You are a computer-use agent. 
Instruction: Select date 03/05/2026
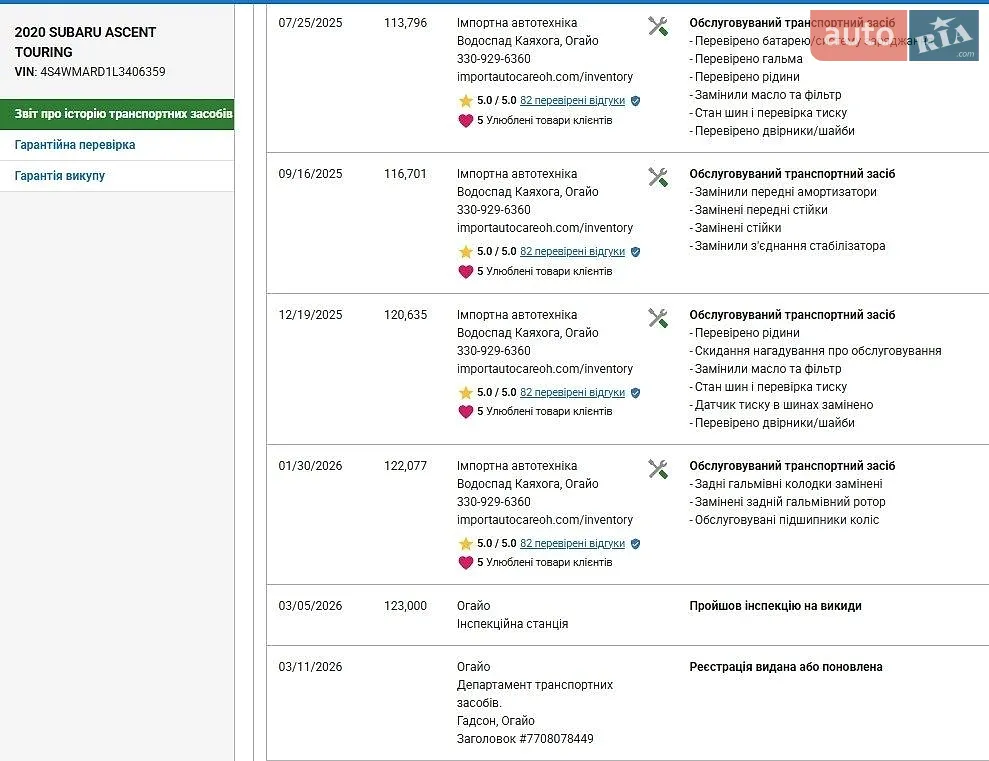pyautogui.click(x=310, y=606)
